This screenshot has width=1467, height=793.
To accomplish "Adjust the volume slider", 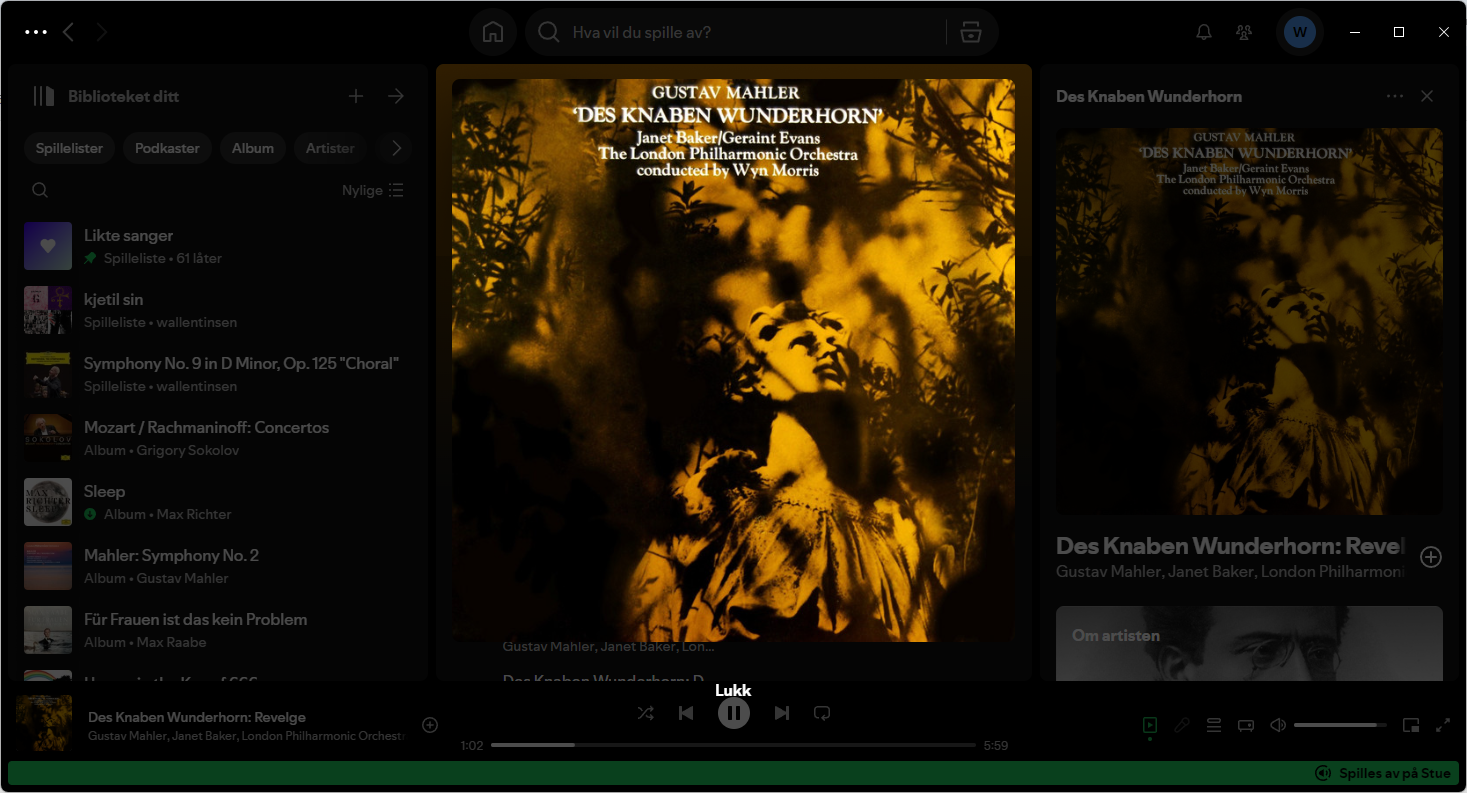I will coord(1340,725).
